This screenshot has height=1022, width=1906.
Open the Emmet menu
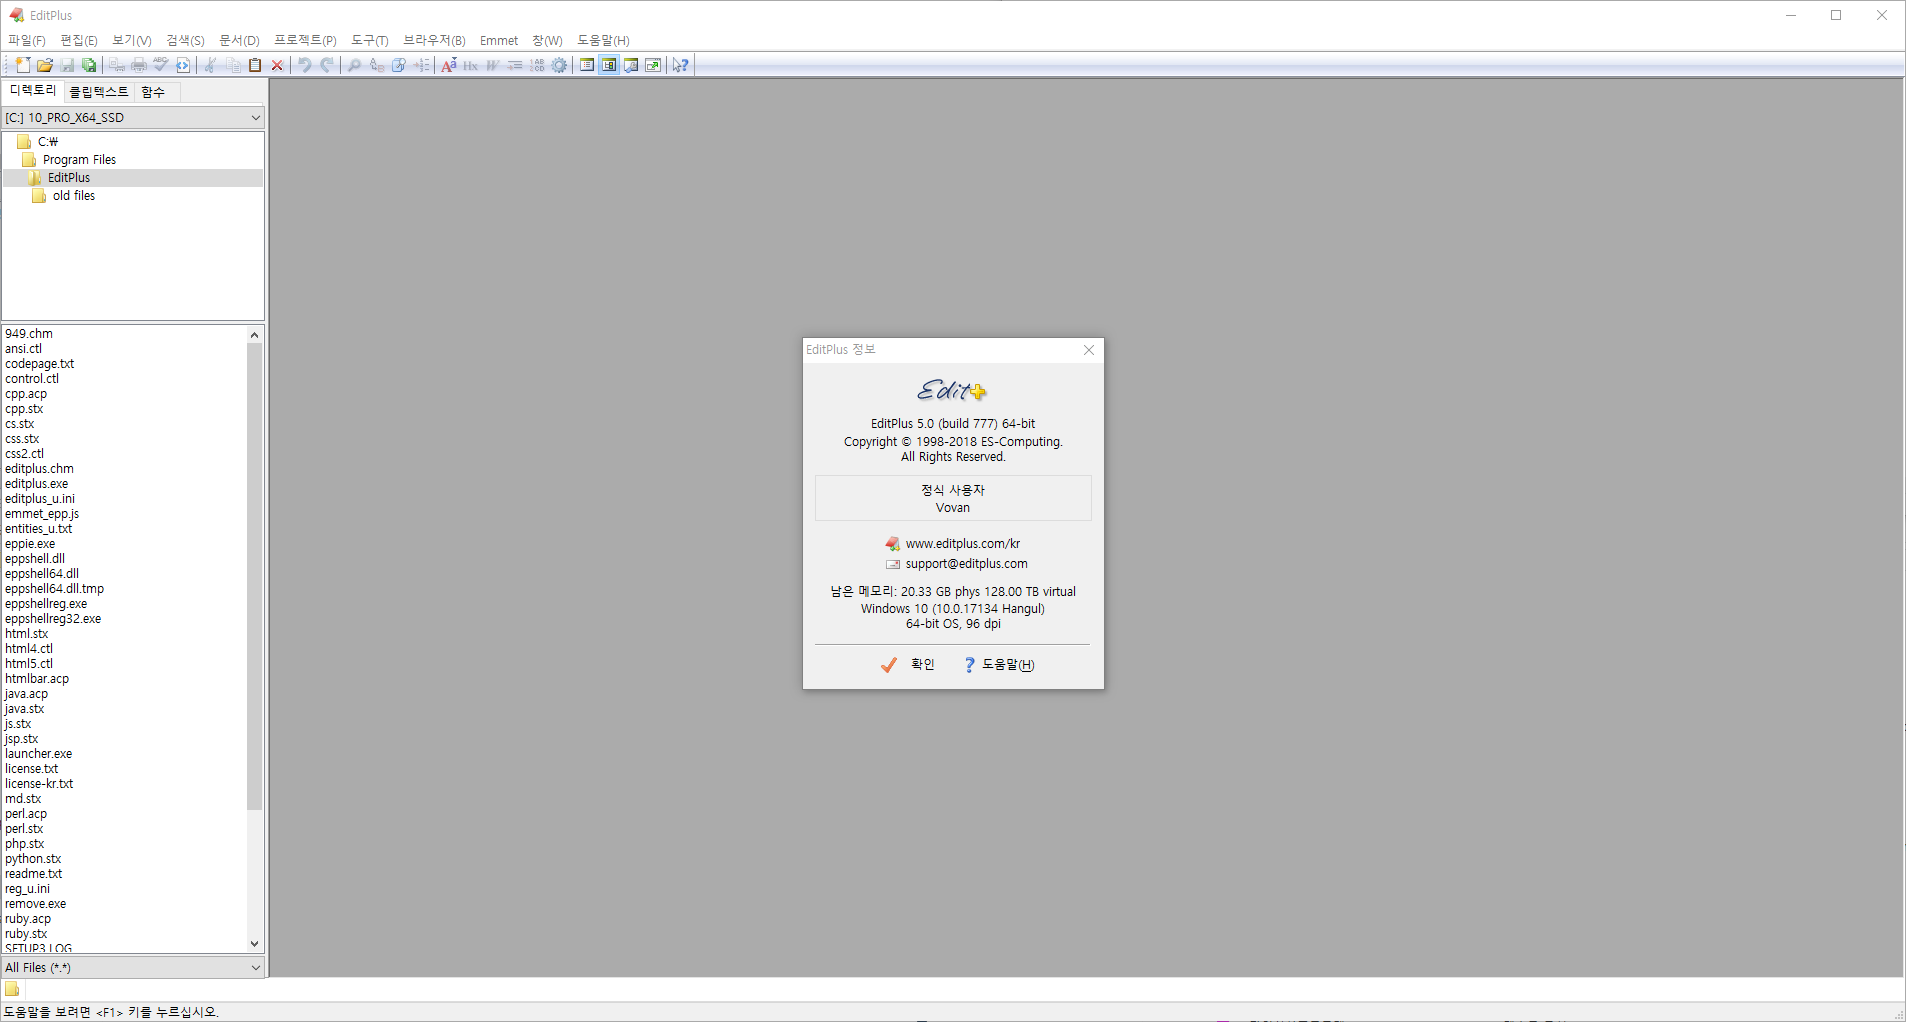[x=499, y=40]
